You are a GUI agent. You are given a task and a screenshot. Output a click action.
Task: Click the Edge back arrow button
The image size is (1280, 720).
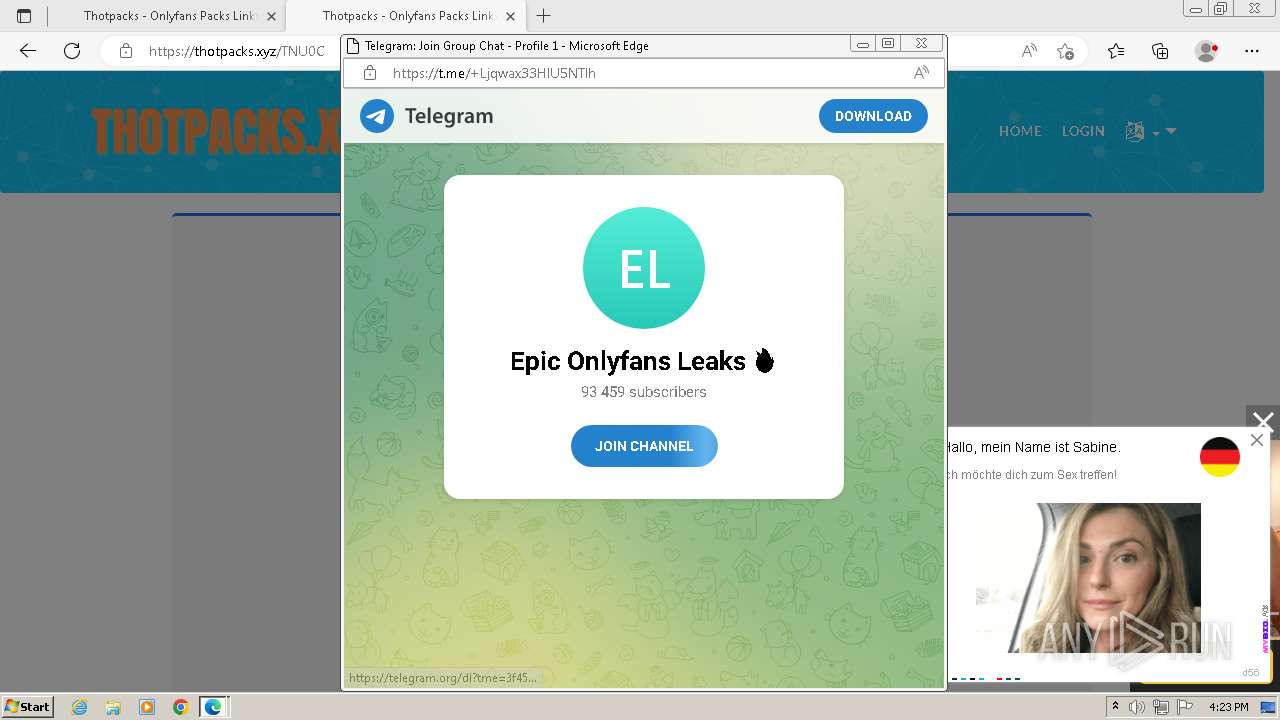28,51
